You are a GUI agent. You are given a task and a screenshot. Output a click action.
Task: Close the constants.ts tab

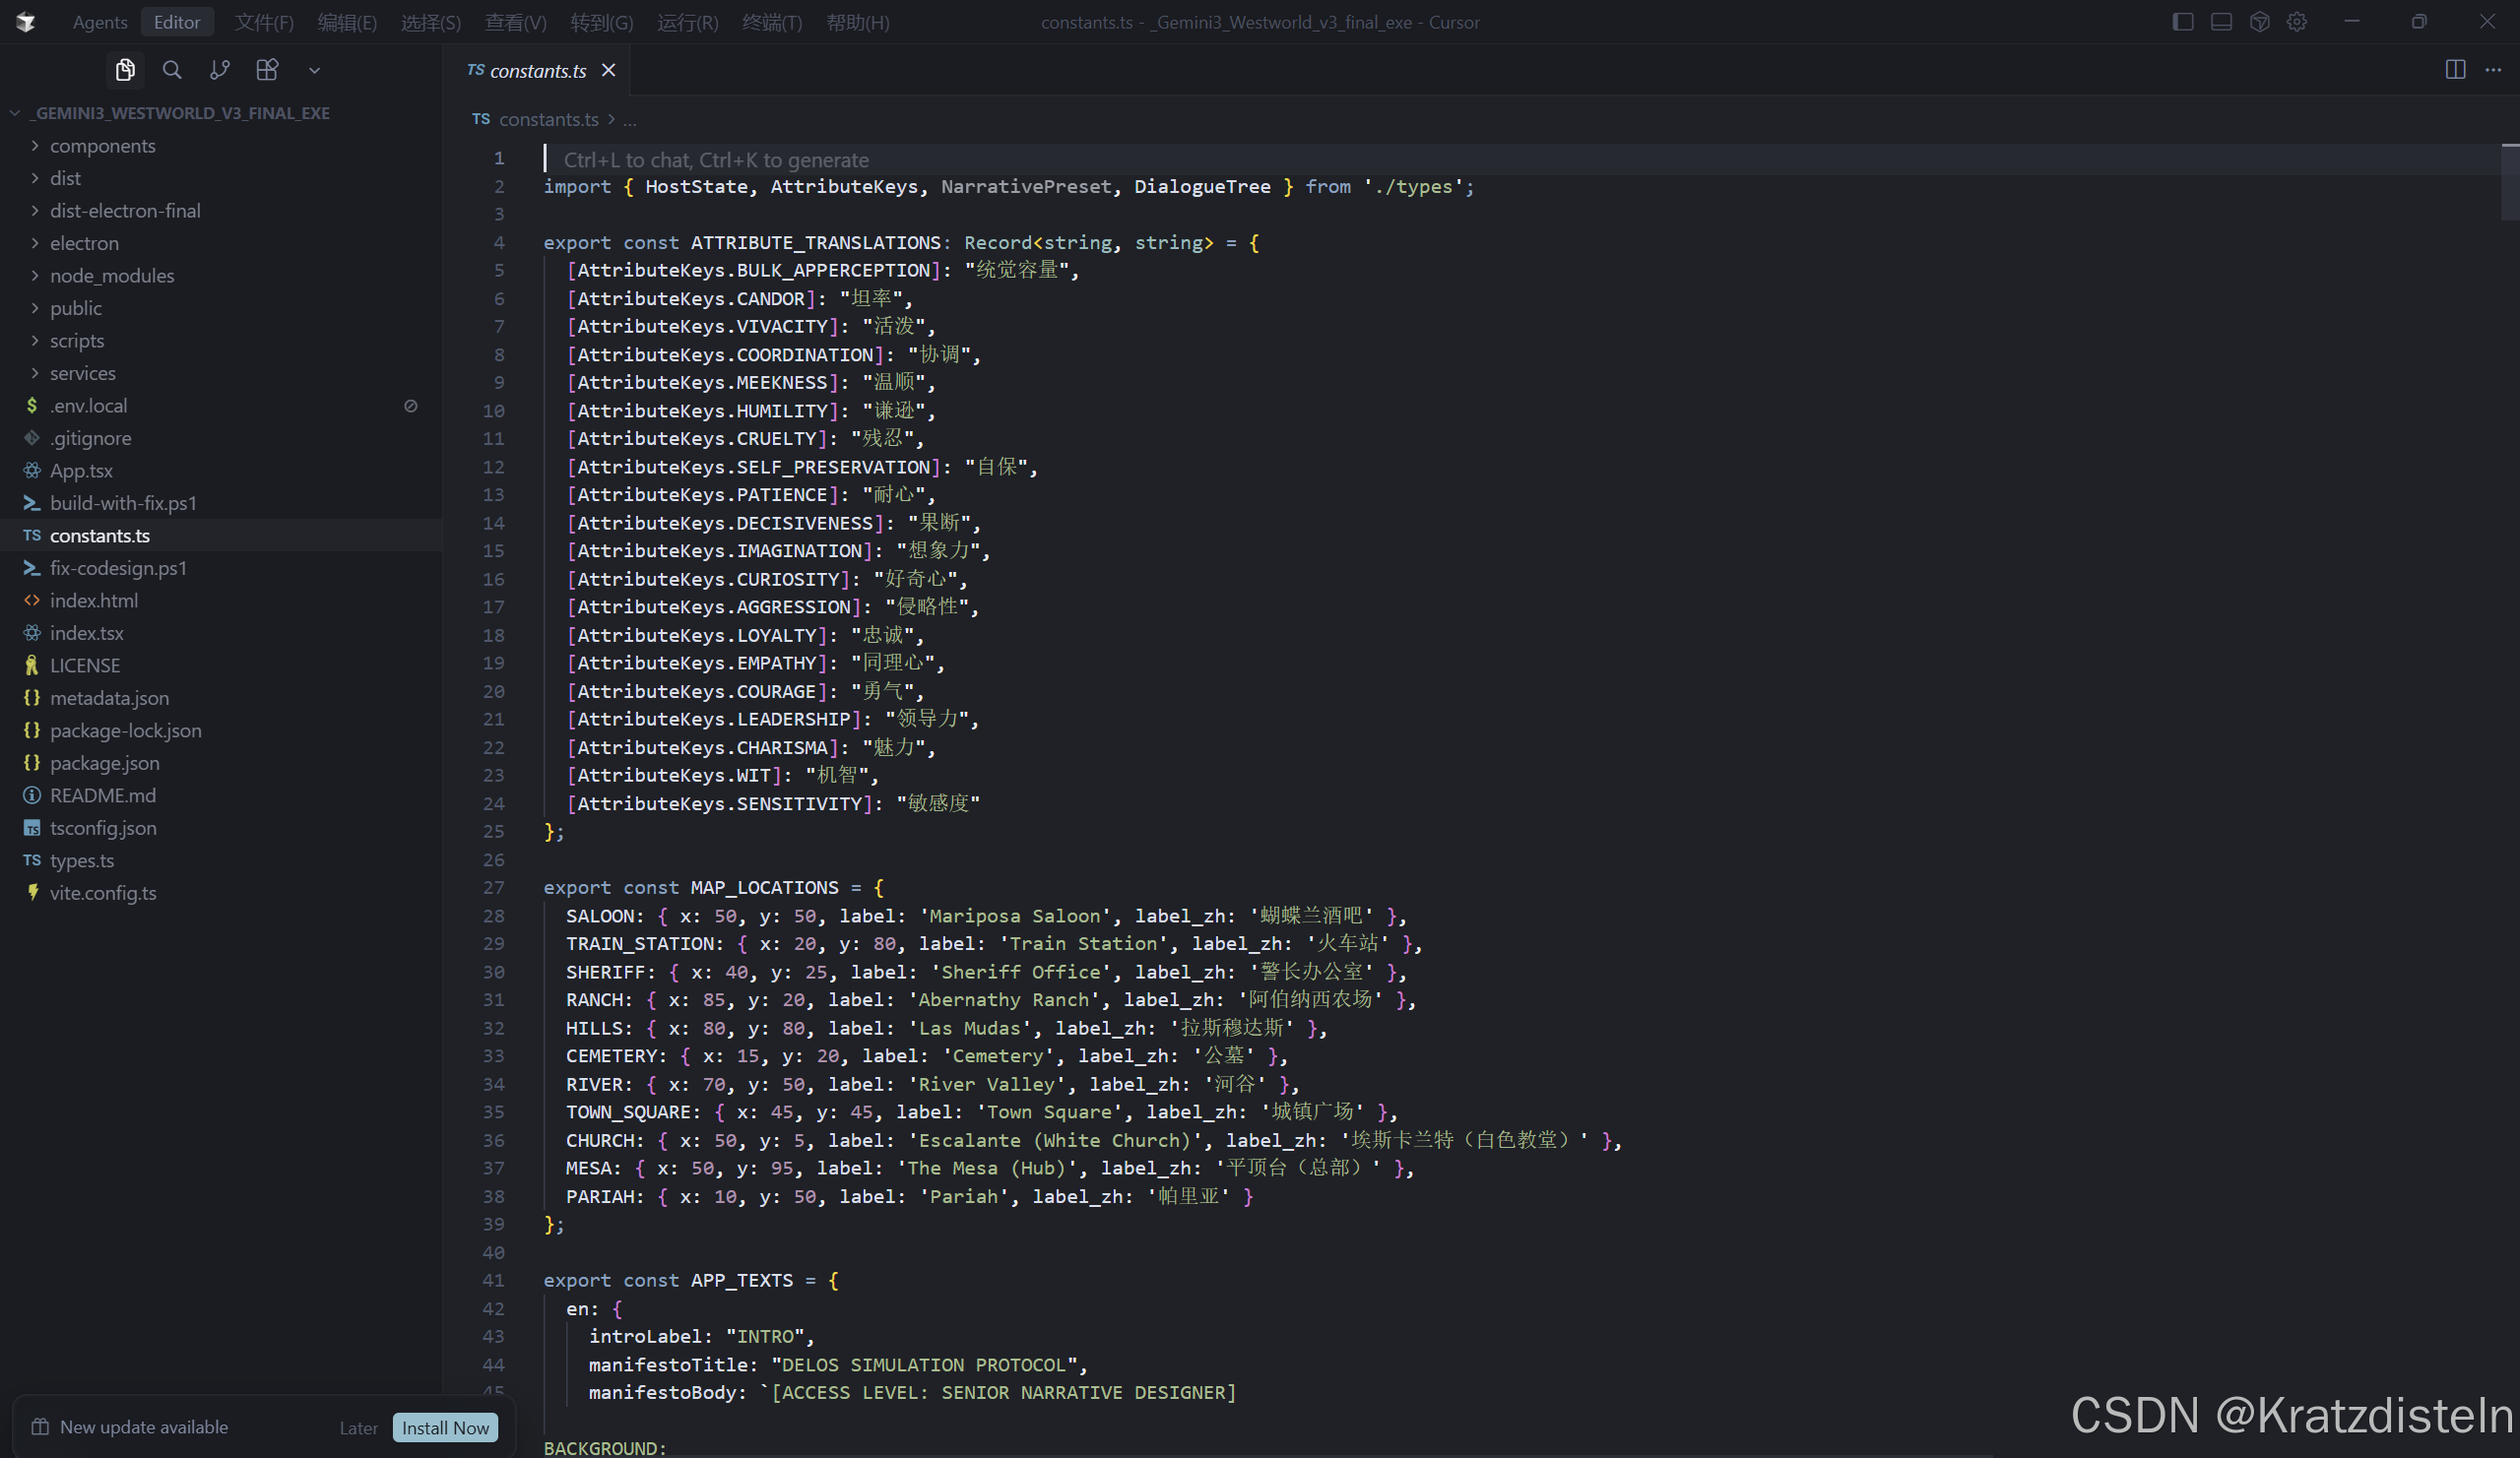(x=608, y=70)
